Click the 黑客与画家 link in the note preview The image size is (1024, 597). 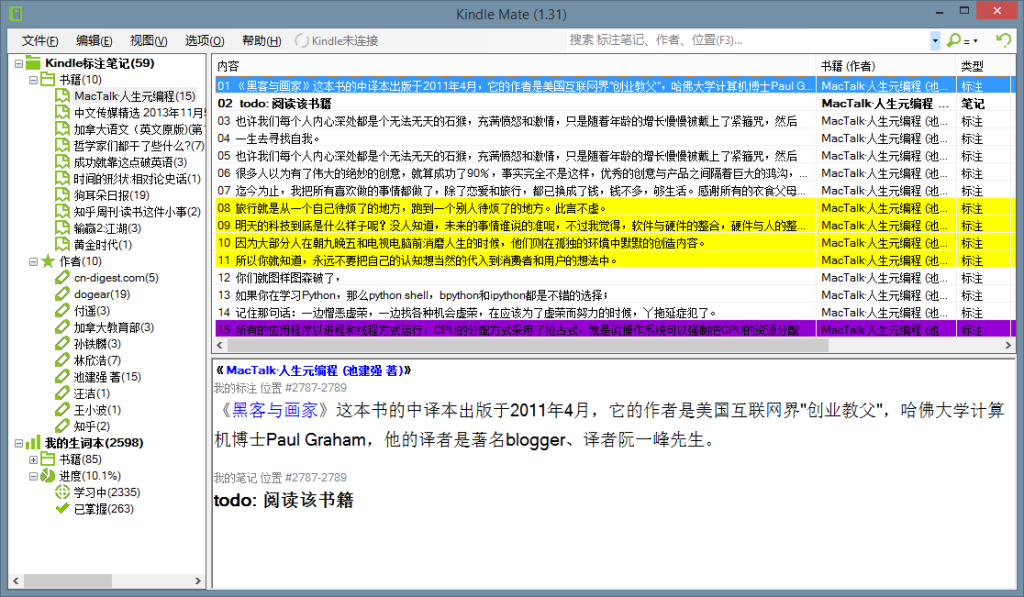(x=274, y=410)
